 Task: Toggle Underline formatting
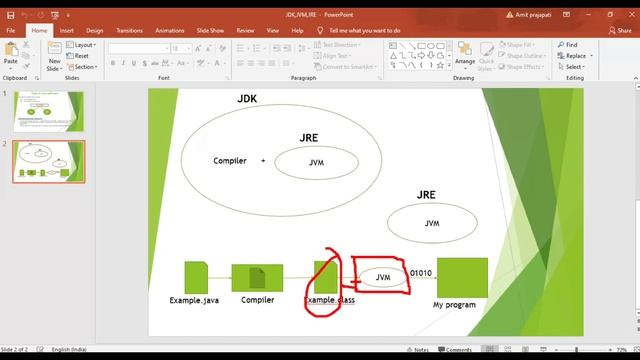(x=134, y=63)
